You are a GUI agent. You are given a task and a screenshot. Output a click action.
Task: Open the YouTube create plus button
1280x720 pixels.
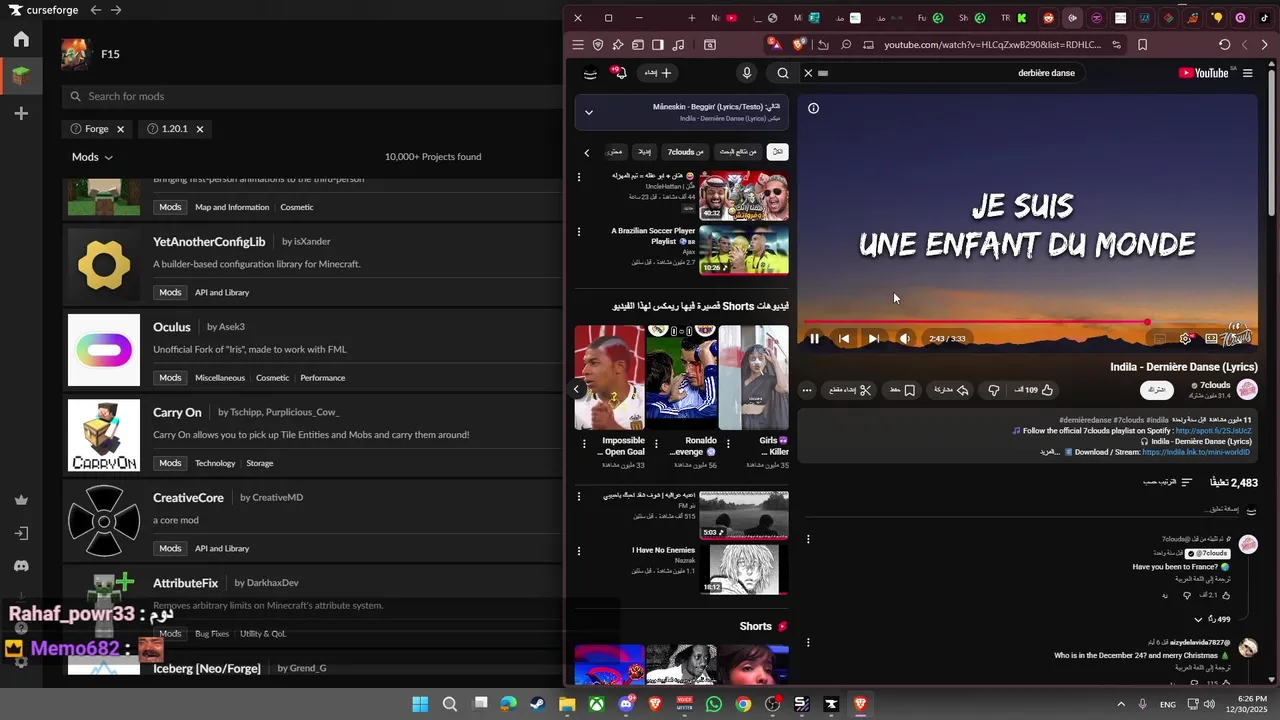click(x=657, y=73)
